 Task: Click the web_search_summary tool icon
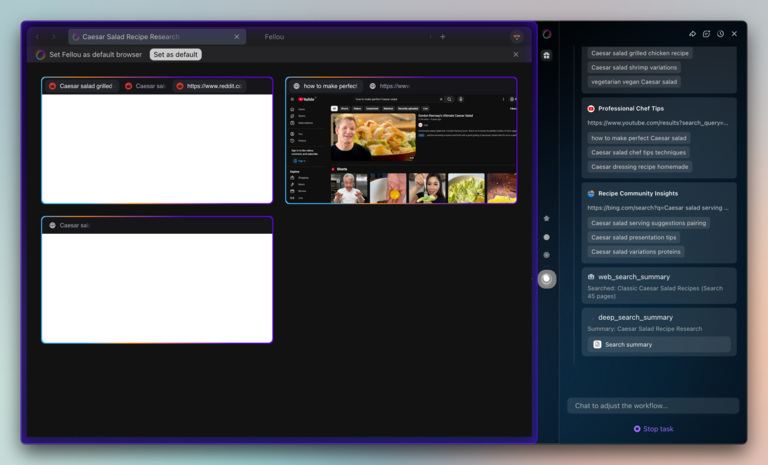591,277
